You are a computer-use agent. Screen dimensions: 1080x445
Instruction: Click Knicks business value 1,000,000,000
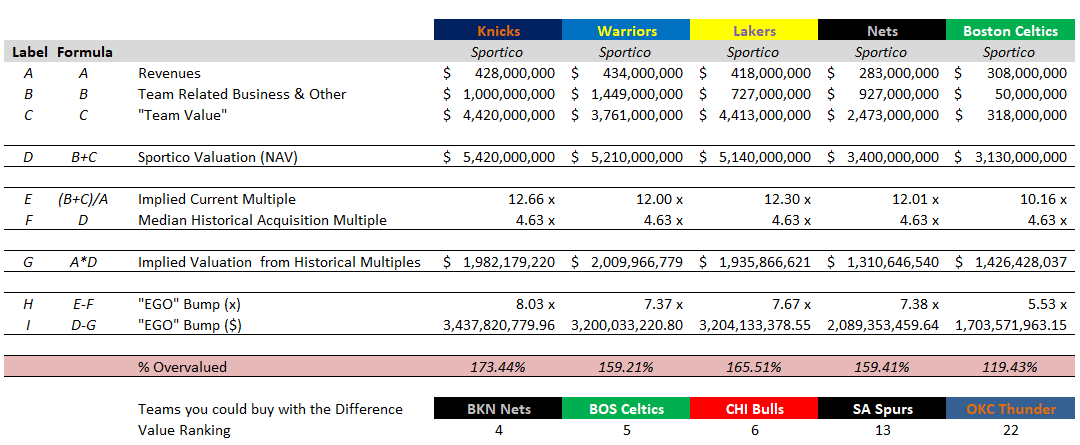coord(509,94)
